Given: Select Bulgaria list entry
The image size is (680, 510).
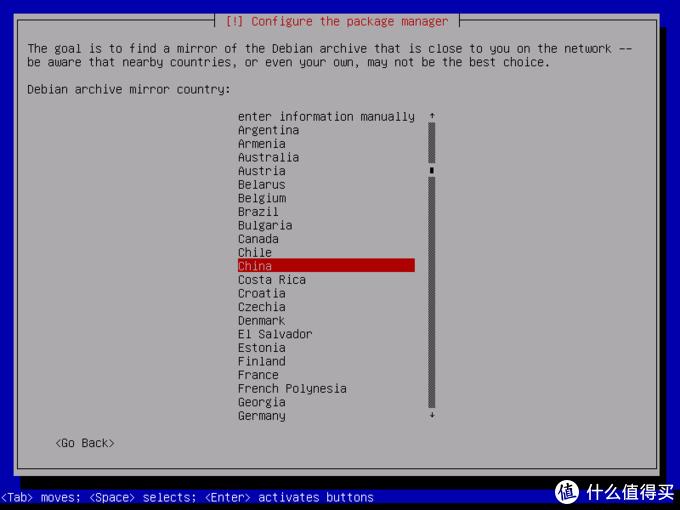Looking at the screenshot, I should pyautogui.click(x=265, y=226).
